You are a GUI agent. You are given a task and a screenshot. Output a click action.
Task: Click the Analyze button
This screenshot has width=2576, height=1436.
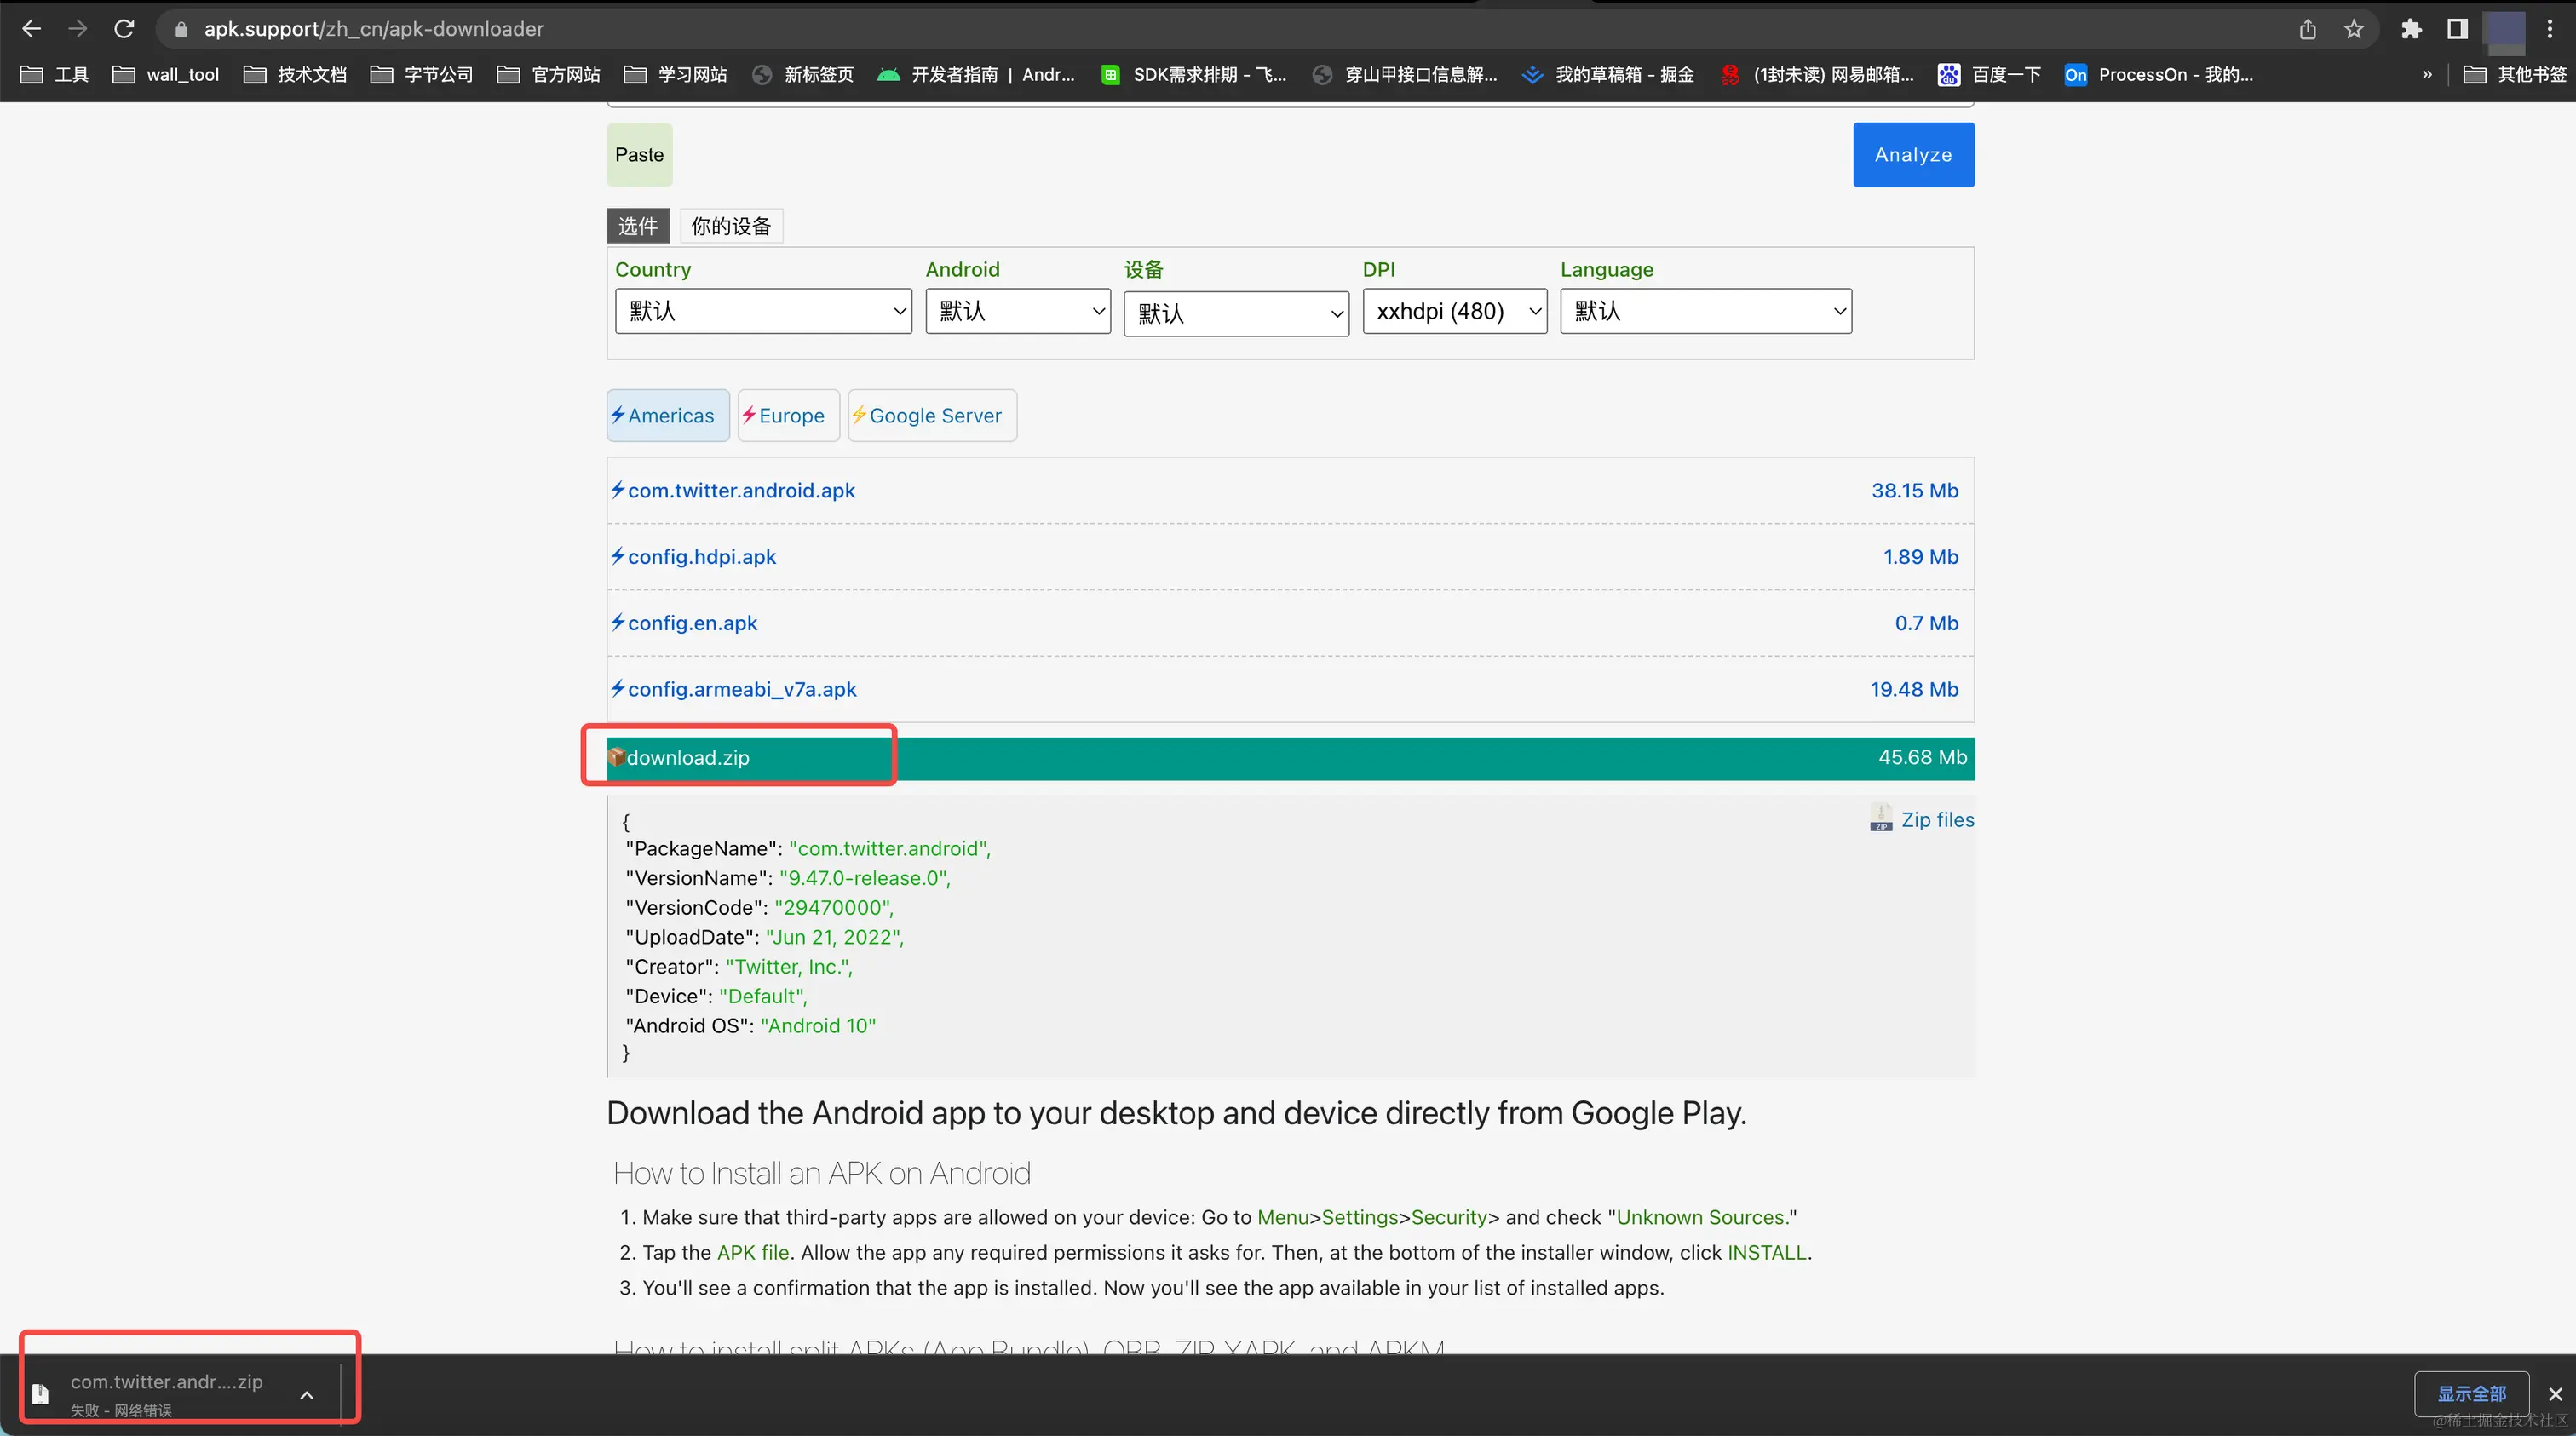click(1913, 155)
